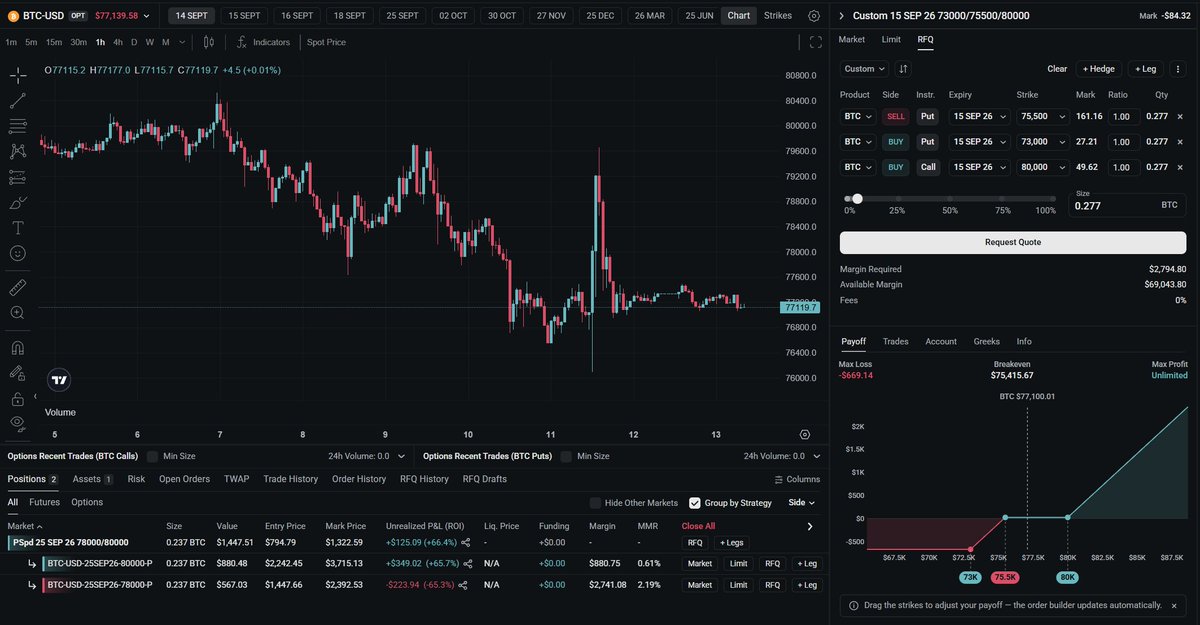Screen dimensions: 1200x625
Task: Add a hedge with + Hedge
Action: coord(1099,69)
